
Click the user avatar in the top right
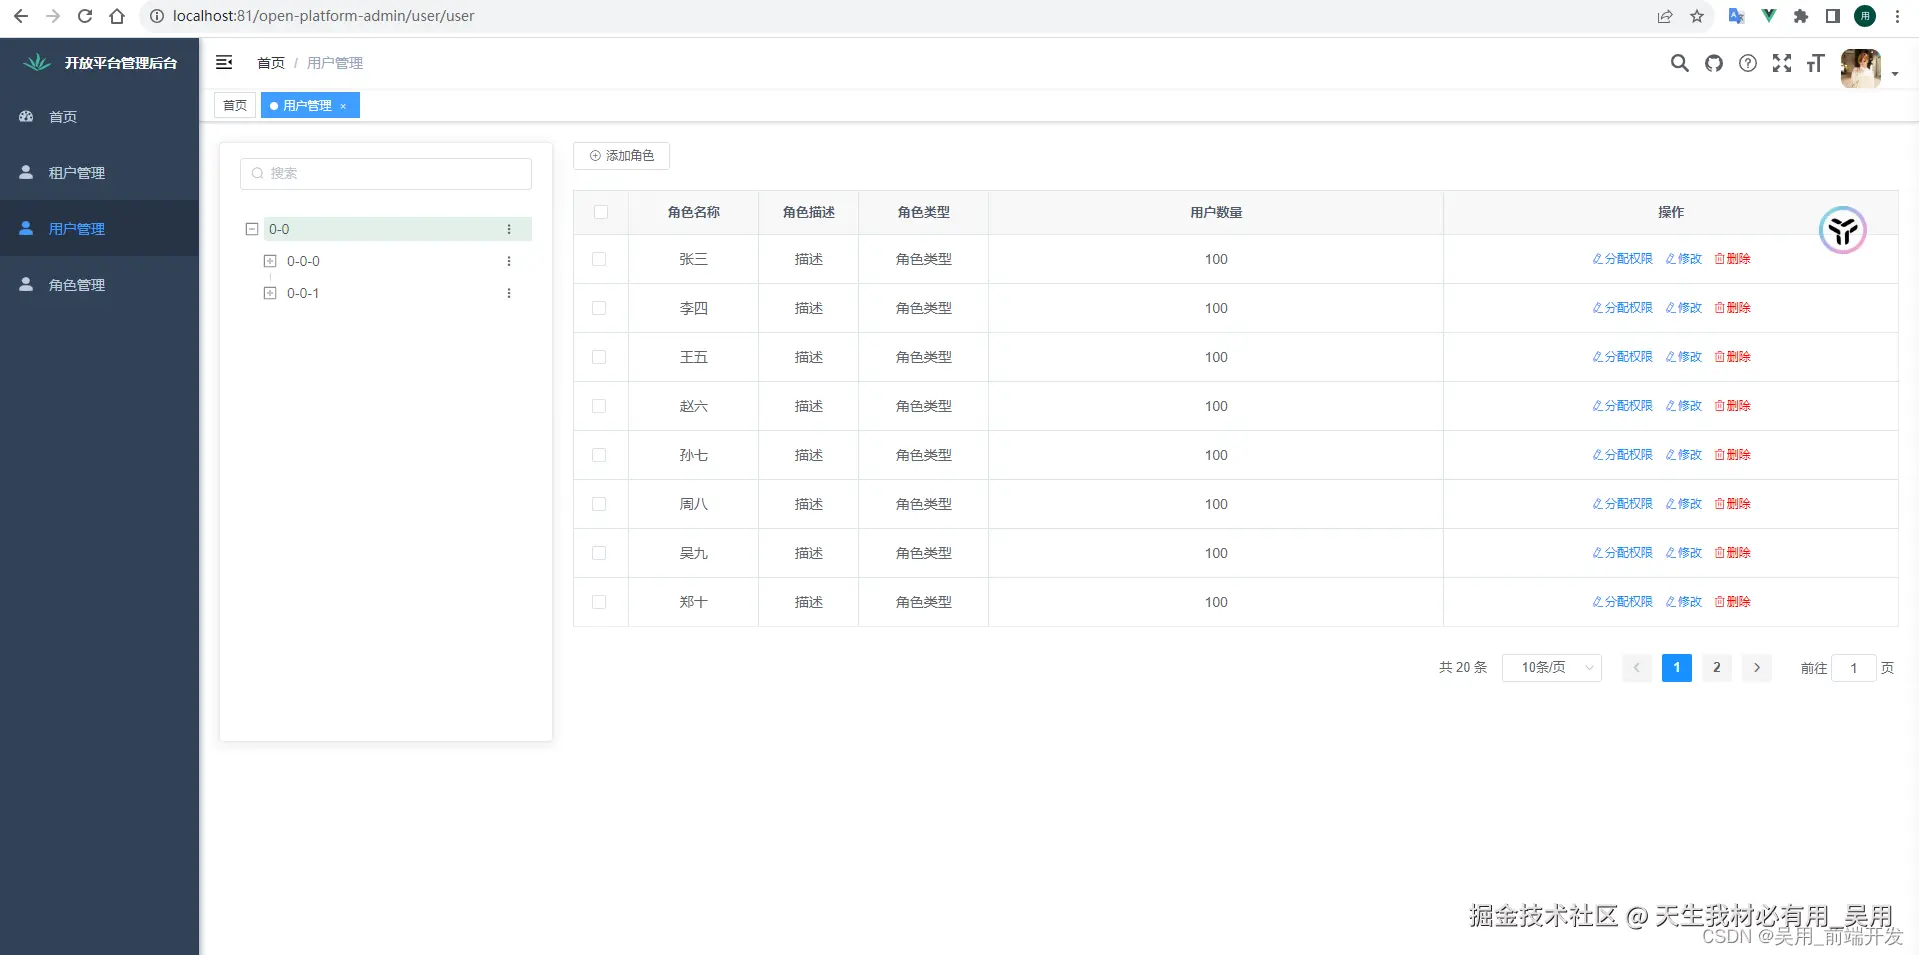click(x=1859, y=68)
